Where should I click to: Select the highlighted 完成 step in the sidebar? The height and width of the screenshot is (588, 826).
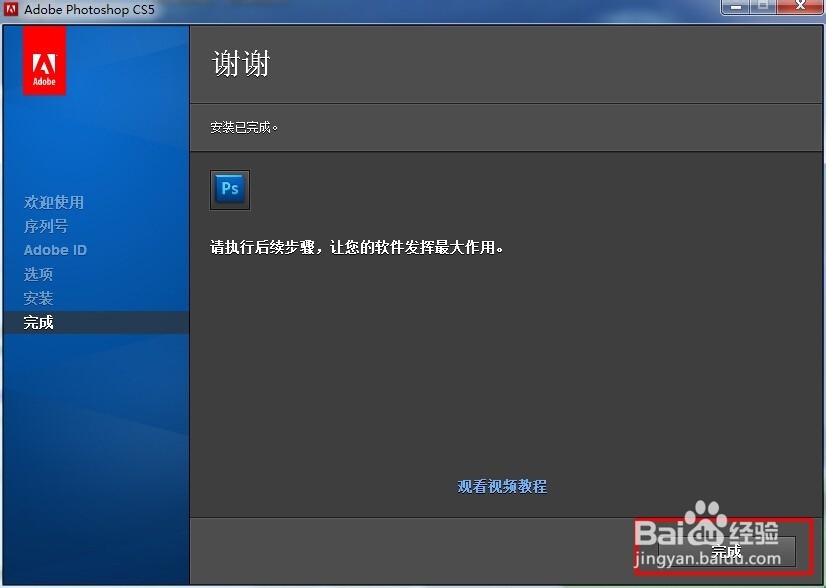coord(38,322)
